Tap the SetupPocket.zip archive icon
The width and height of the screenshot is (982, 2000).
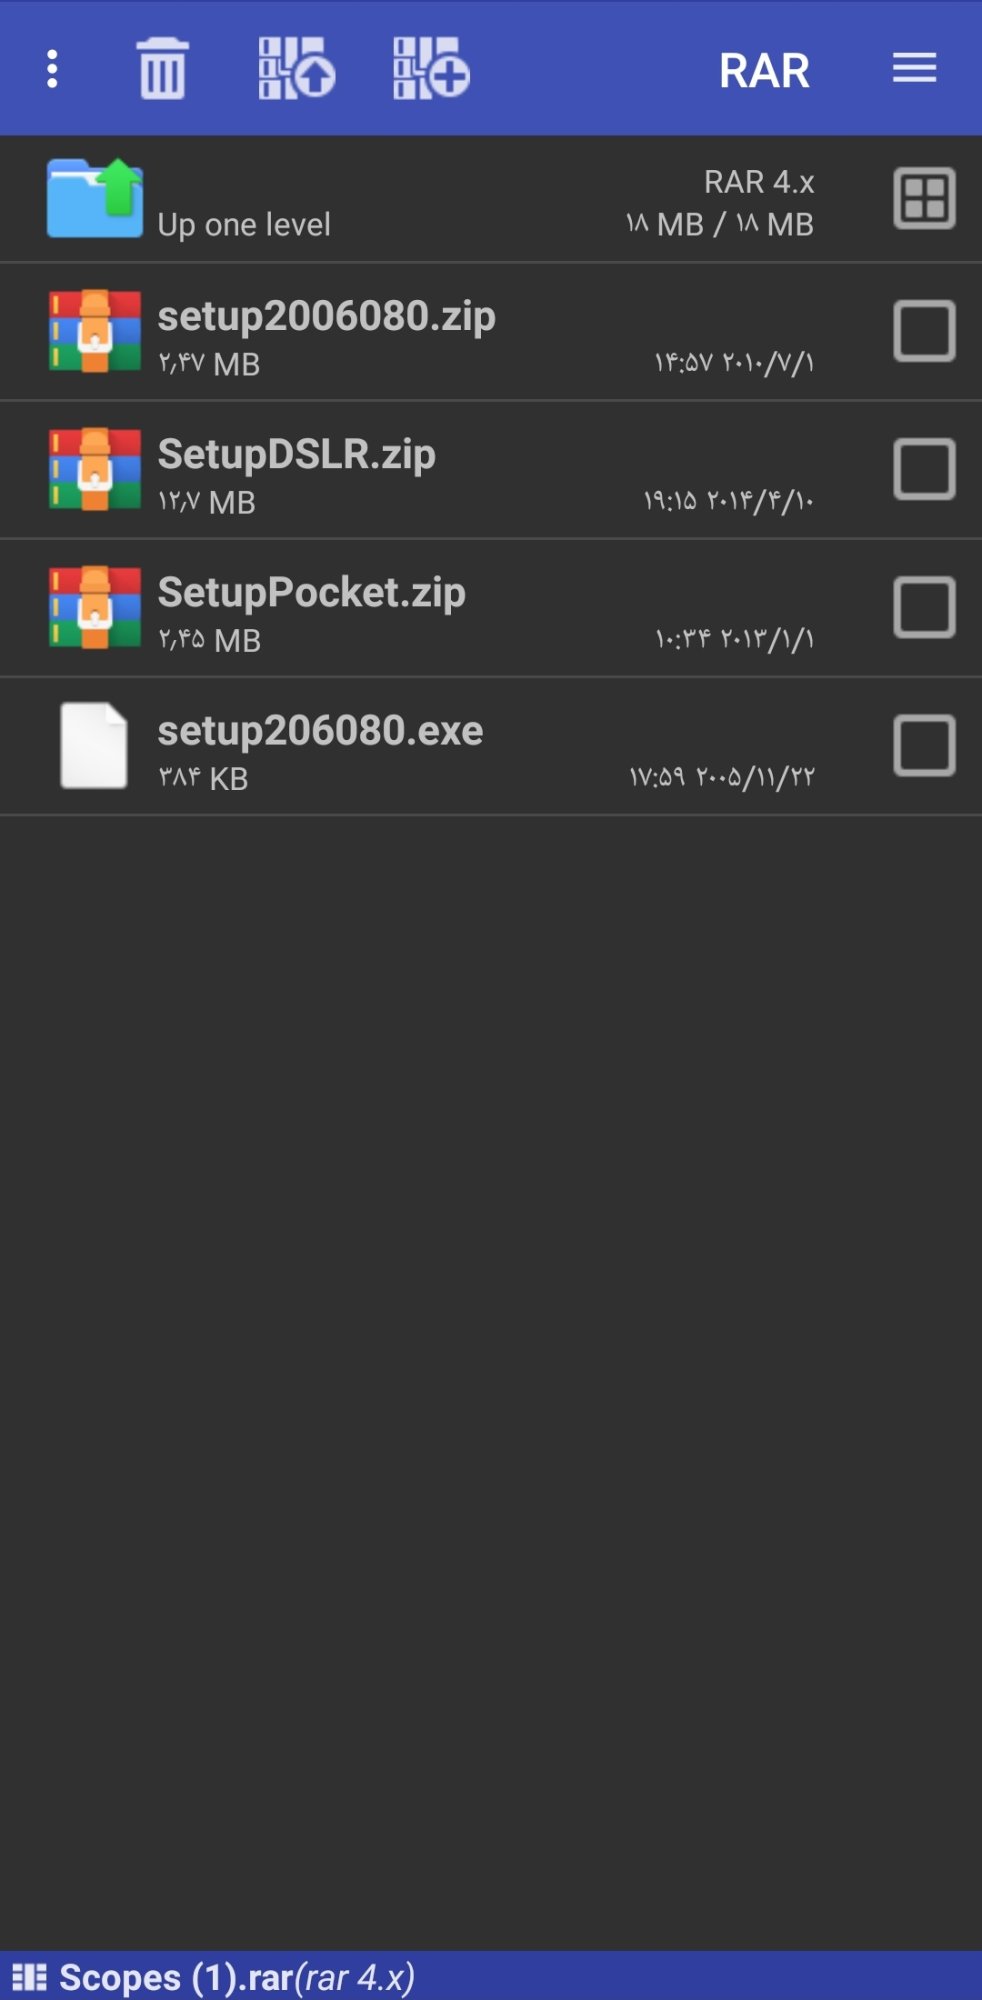(x=95, y=607)
